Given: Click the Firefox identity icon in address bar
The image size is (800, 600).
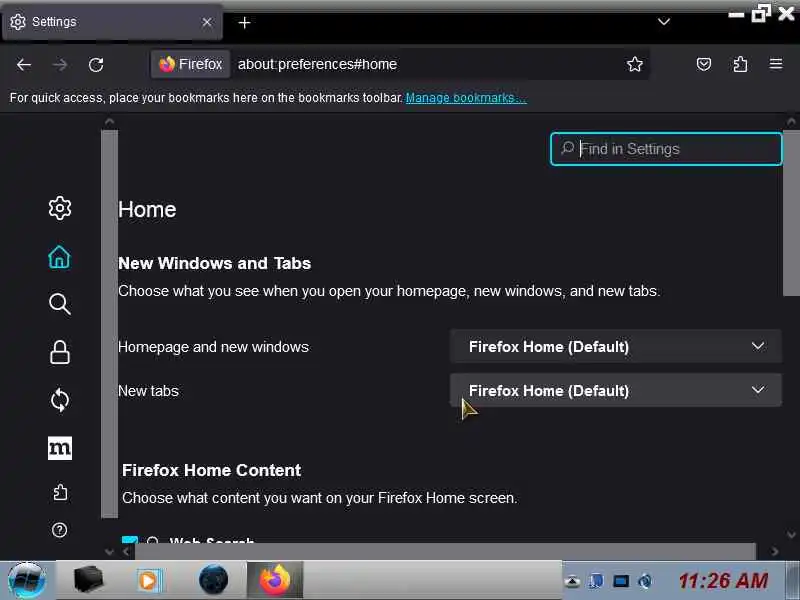Looking at the screenshot, I should click(x=190, y=64).
